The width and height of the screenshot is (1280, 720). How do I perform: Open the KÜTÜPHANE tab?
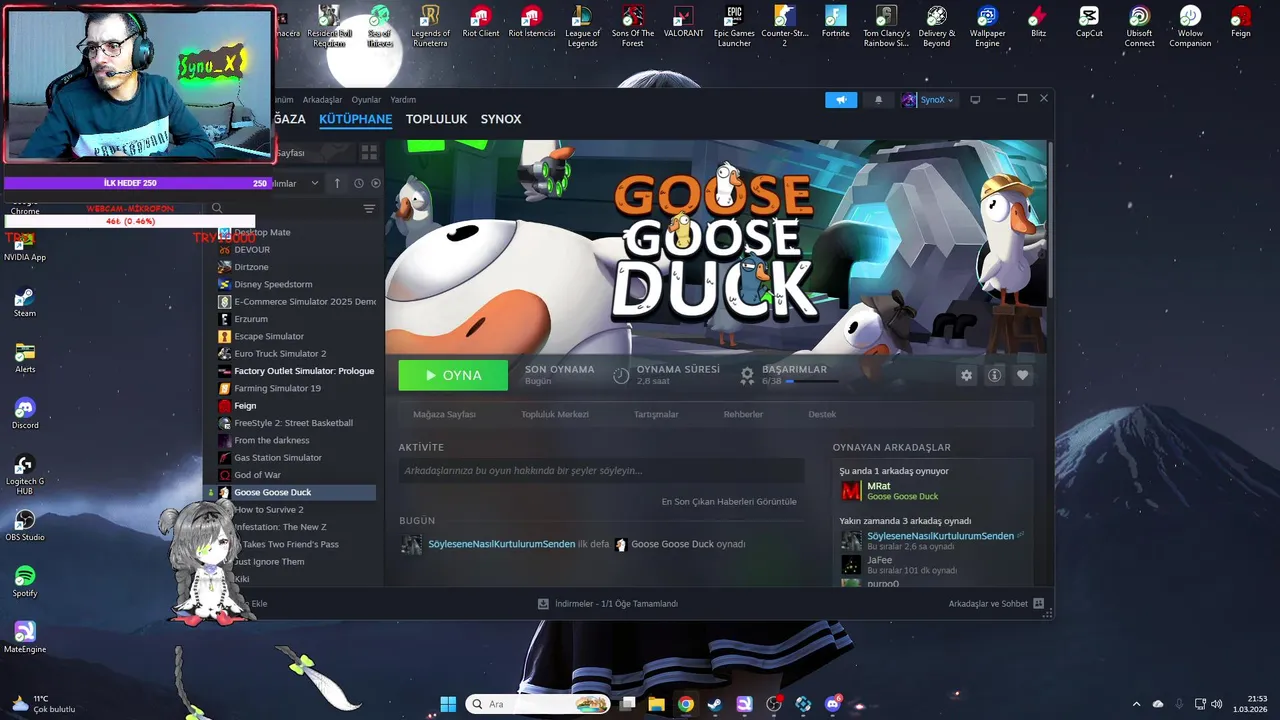355,119
